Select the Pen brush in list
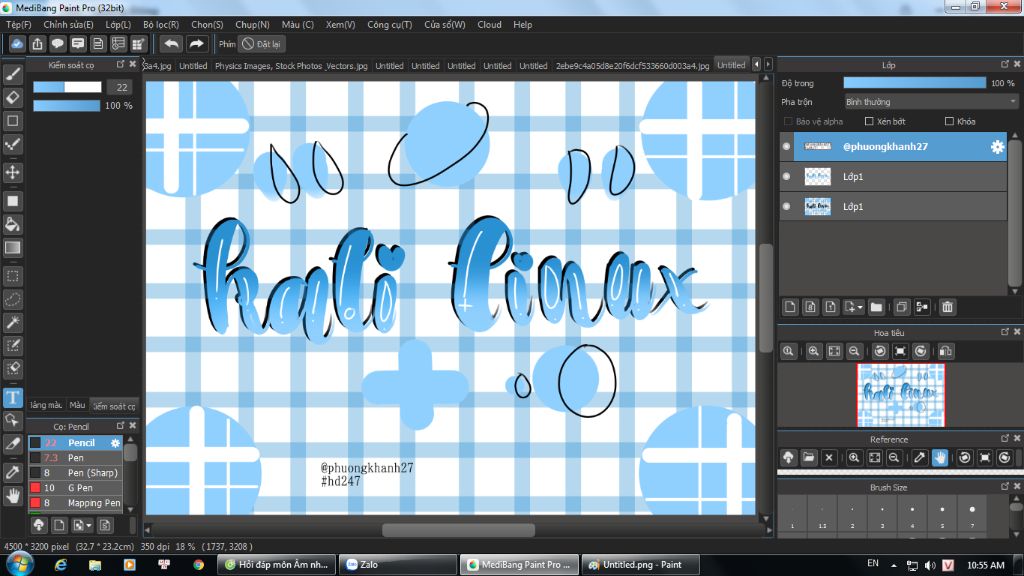The height and width of the screenshot is (576, 1024). (x=75, y=458)
